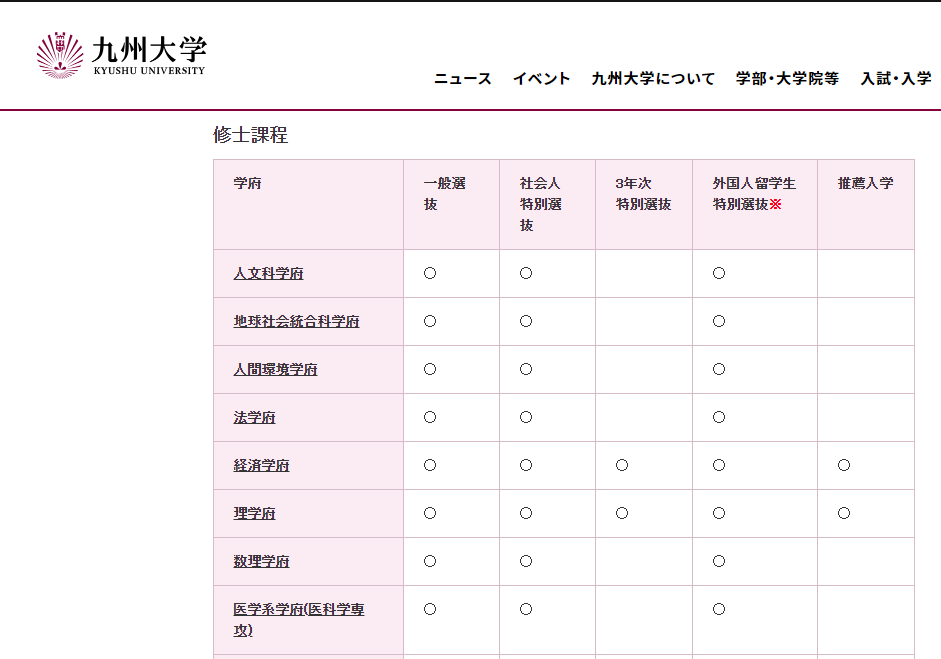Click circle for 人文科学府 一般選抜
Viewport: 941px width, 659px height.
(430, 273)
